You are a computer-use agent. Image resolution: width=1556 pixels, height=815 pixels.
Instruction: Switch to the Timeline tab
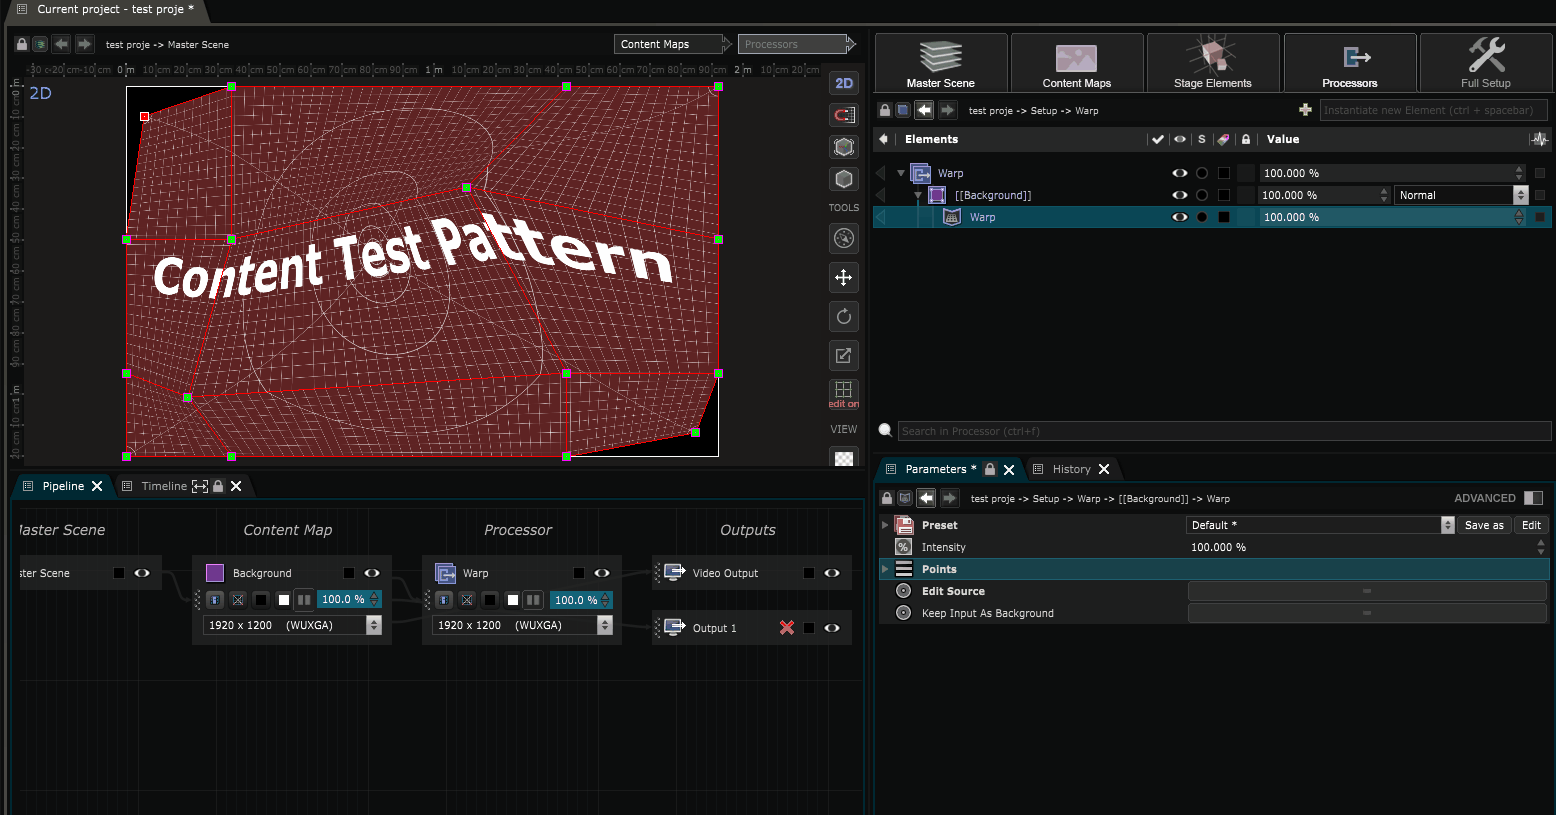pos(163,486)
